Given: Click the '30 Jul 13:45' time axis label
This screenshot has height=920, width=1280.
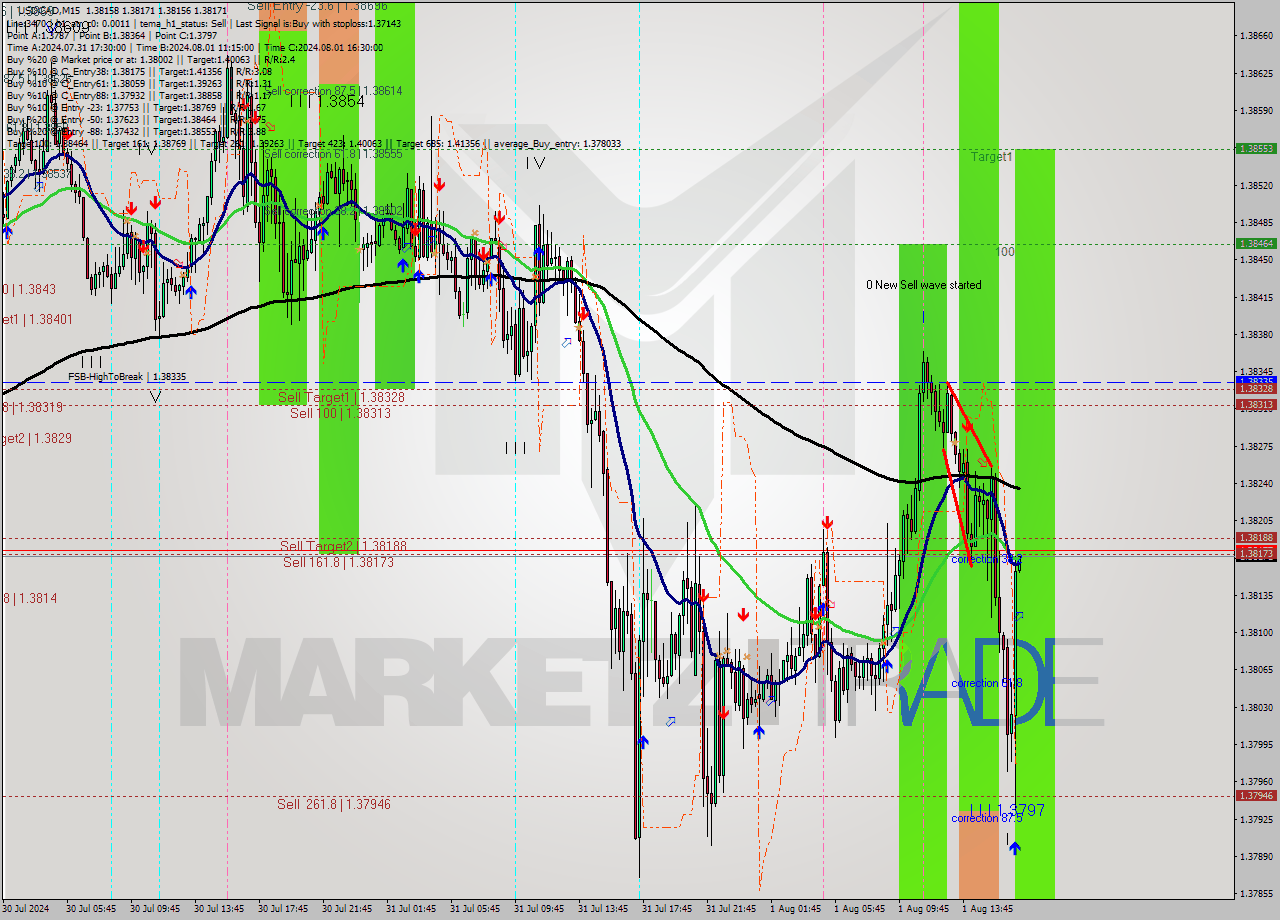Looking at the screenshot, I should (x=219, y=909).
